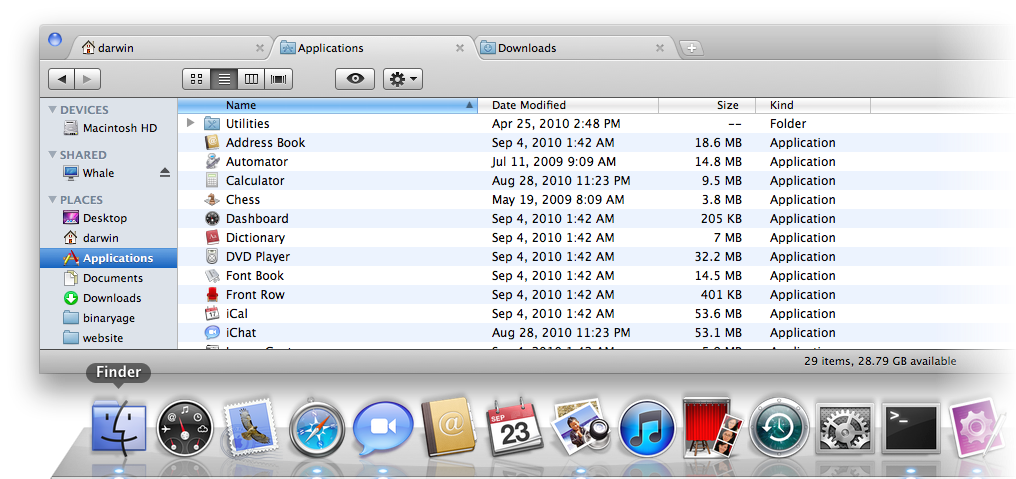Open iChat bubble icon in Dock
1016x479 pixels.
coord(382,428)
